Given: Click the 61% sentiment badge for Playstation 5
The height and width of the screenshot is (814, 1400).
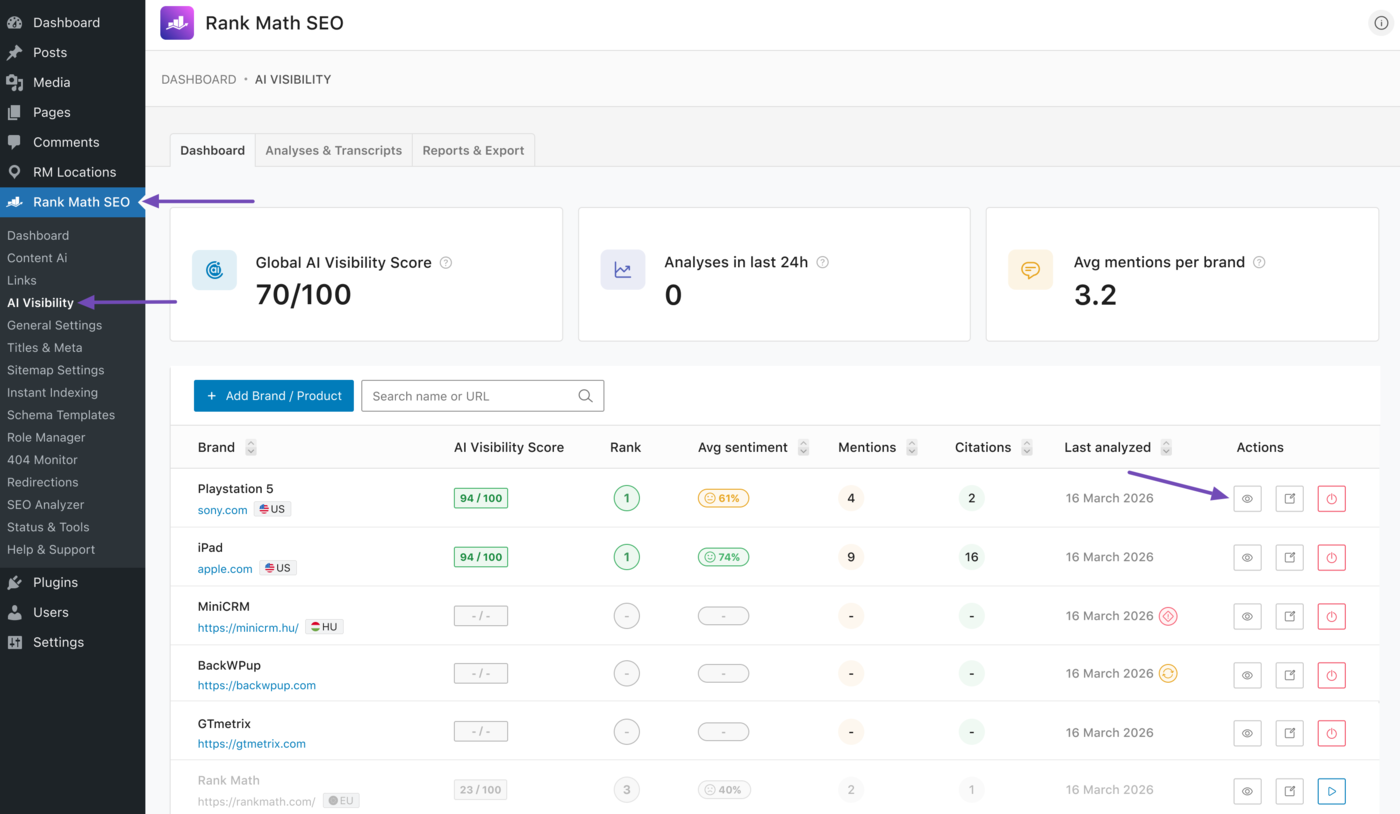Looking at the screenshot, I should [723, 498].
